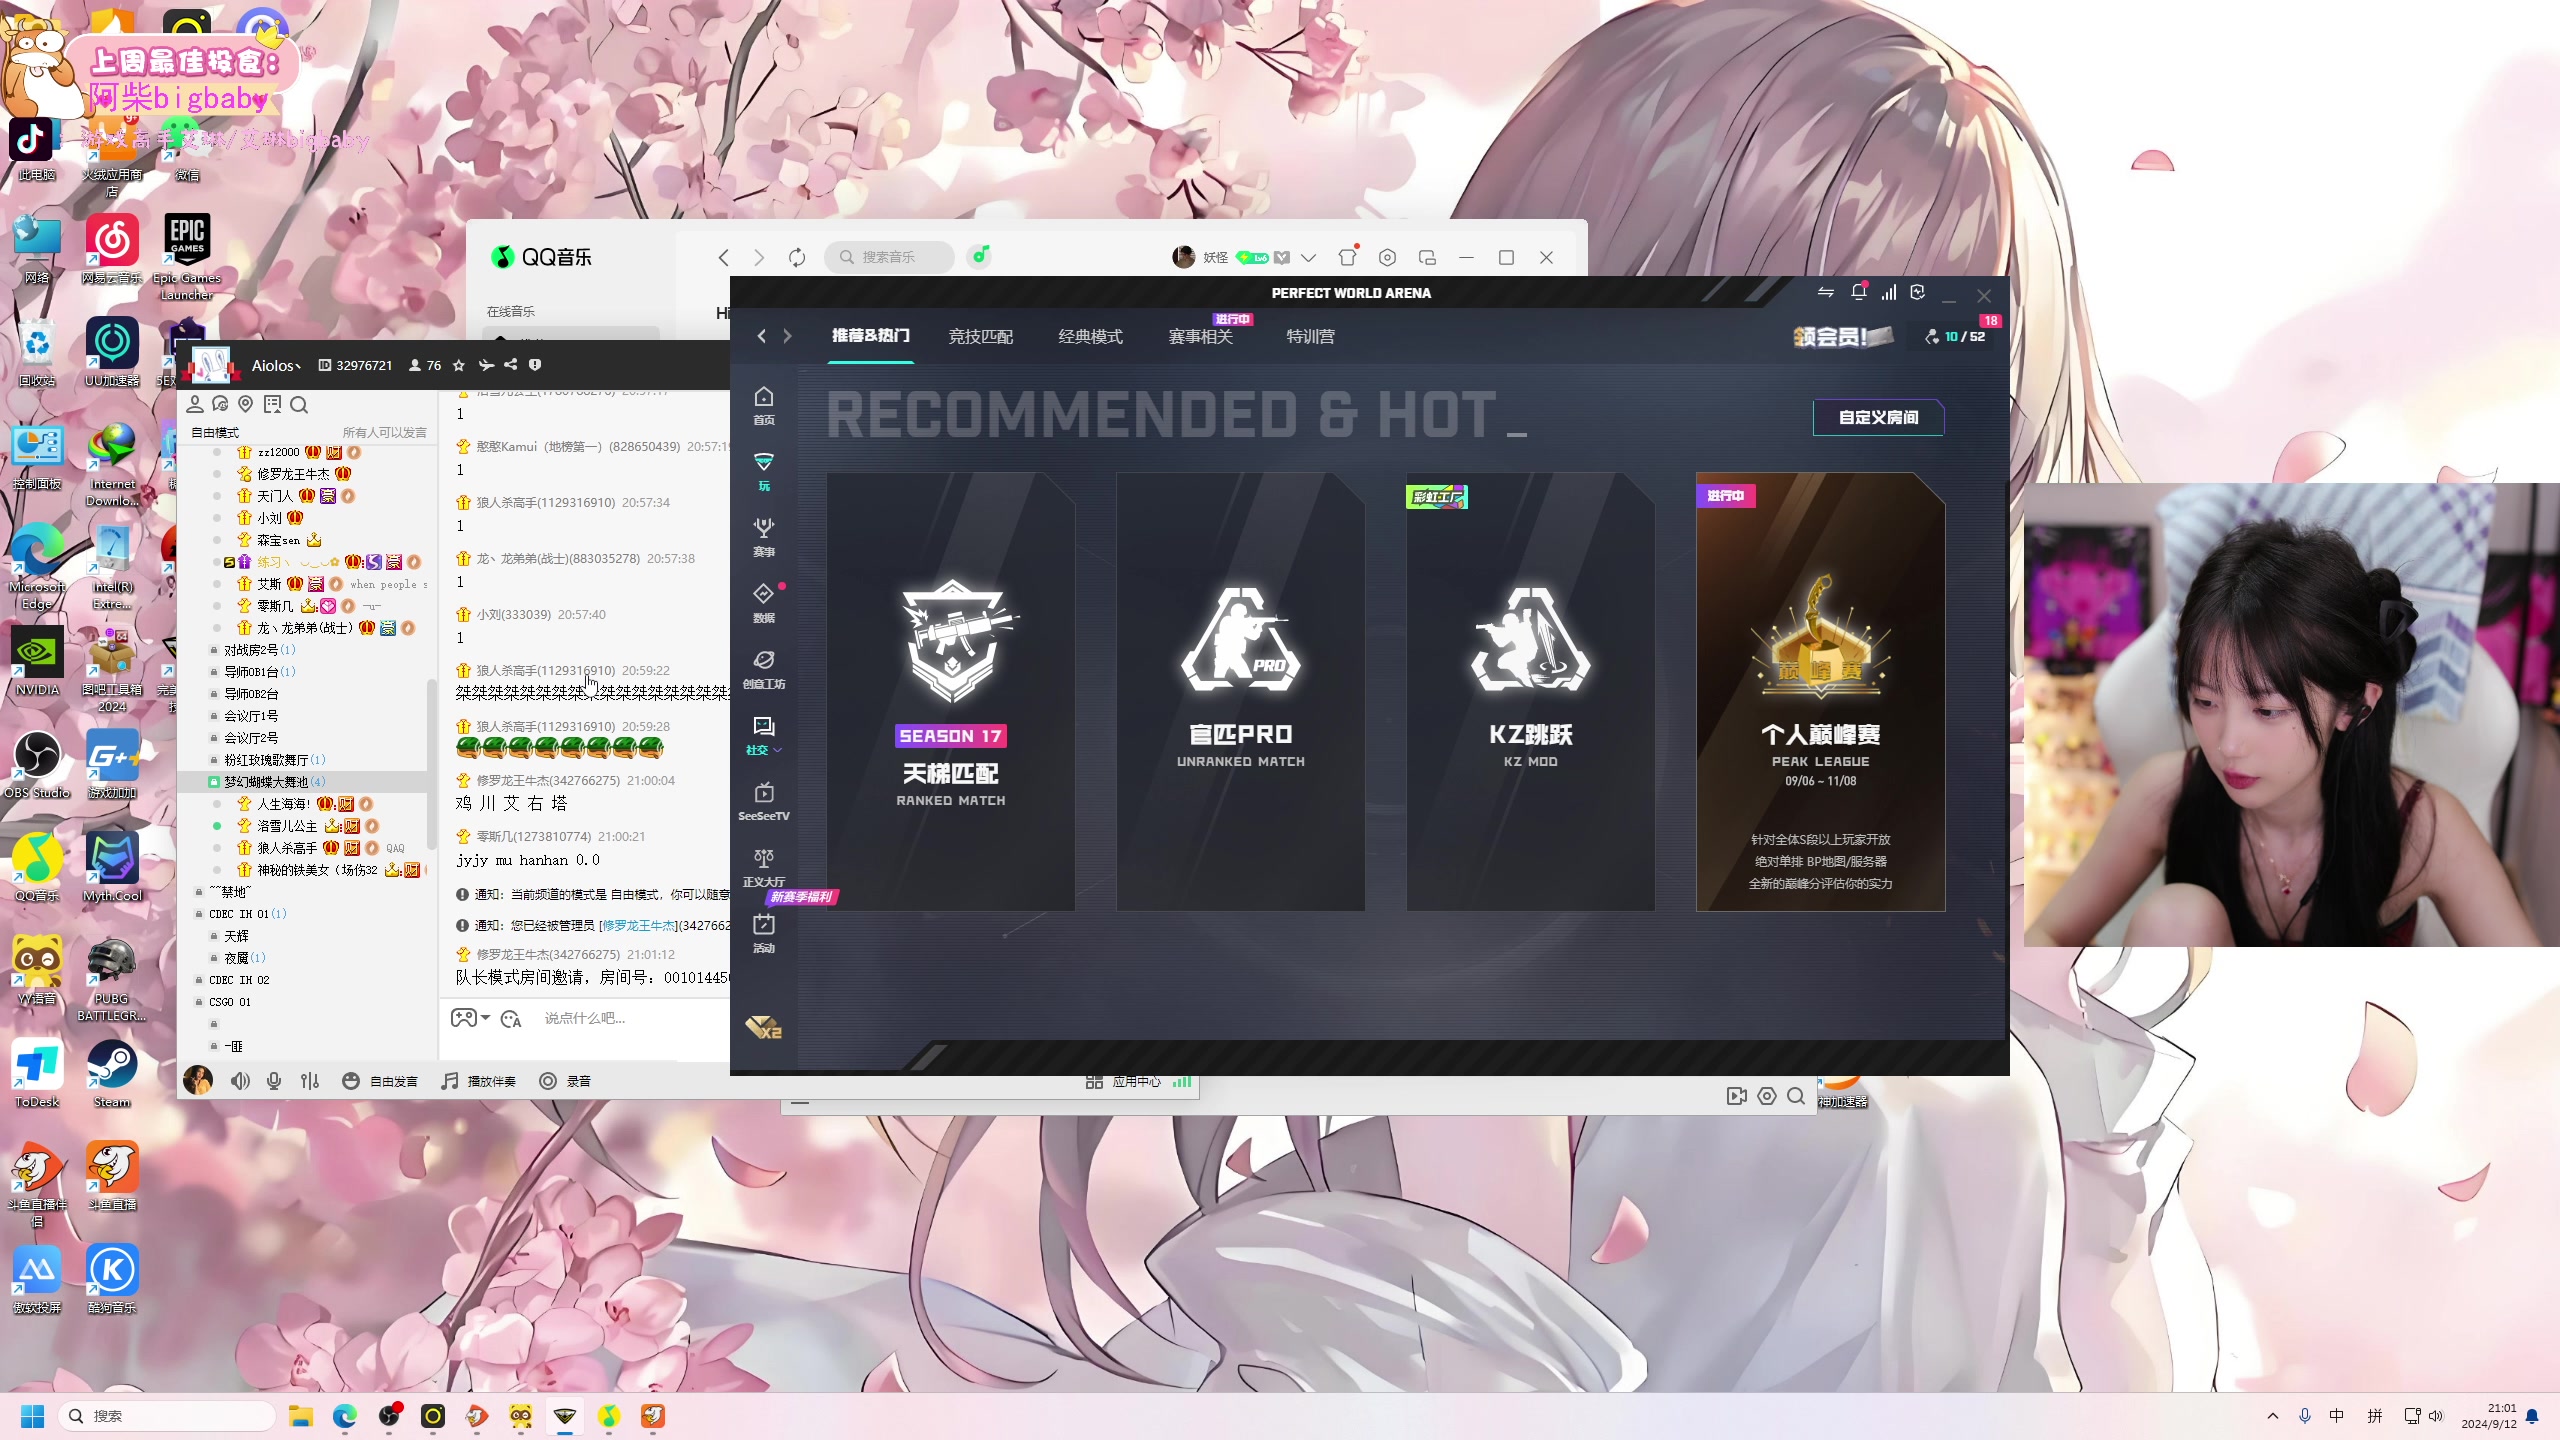Select the 天梯匹配 Ranked Match card
Image resolution: width=2560 pixels, height=1440 pixels.
coord(951,692)
